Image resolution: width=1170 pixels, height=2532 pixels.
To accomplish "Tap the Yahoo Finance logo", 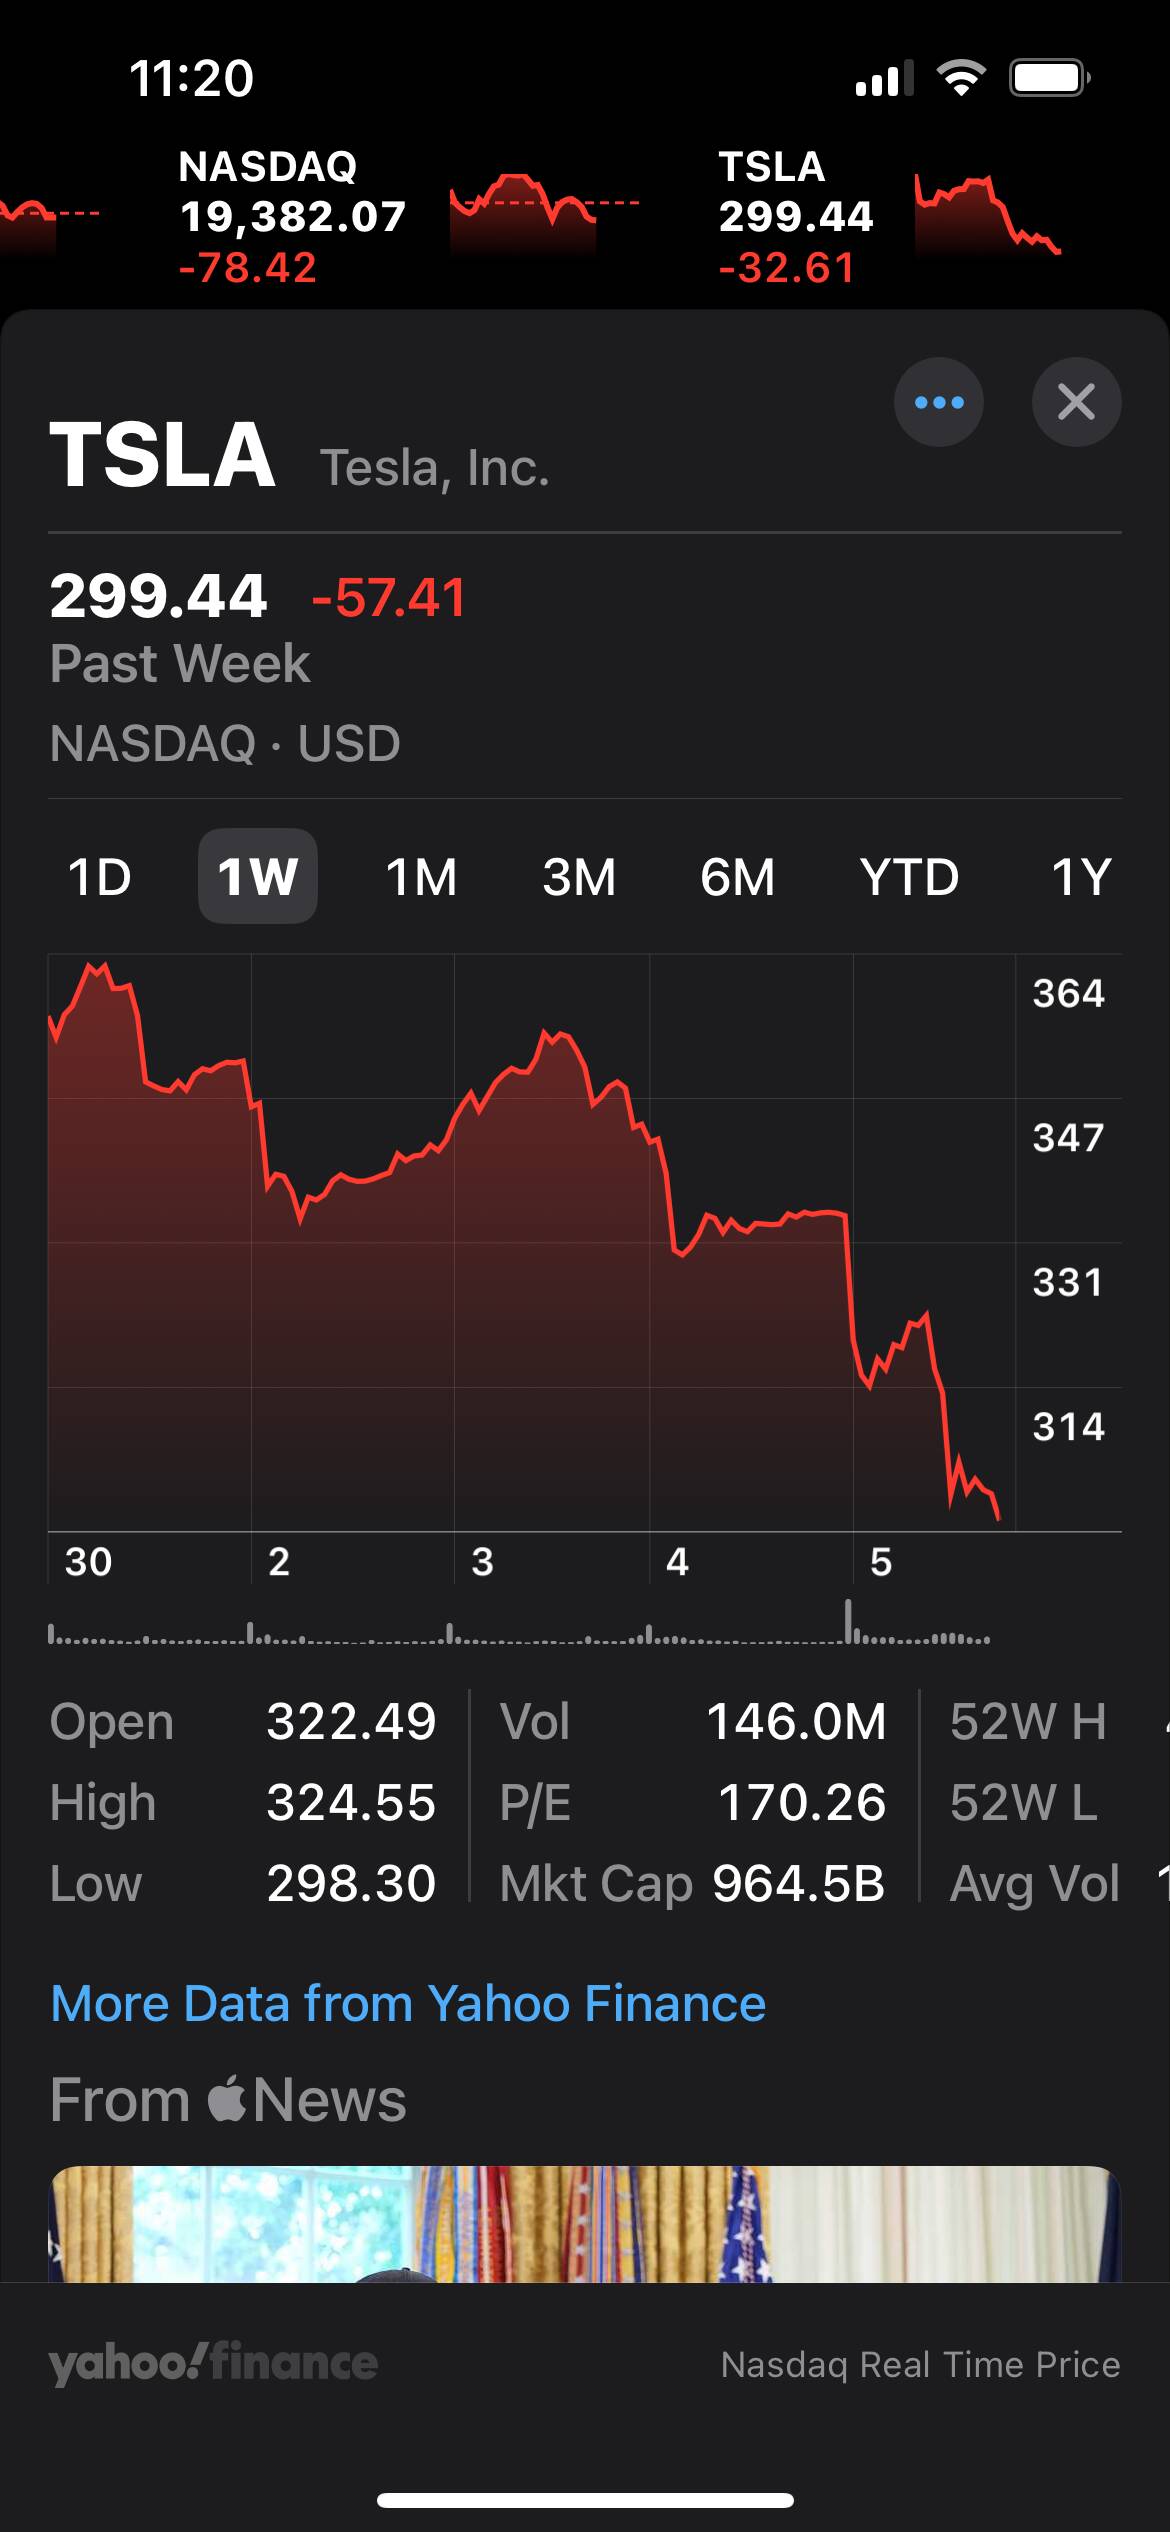I will pyautogui.click(x=213, y=2362).
